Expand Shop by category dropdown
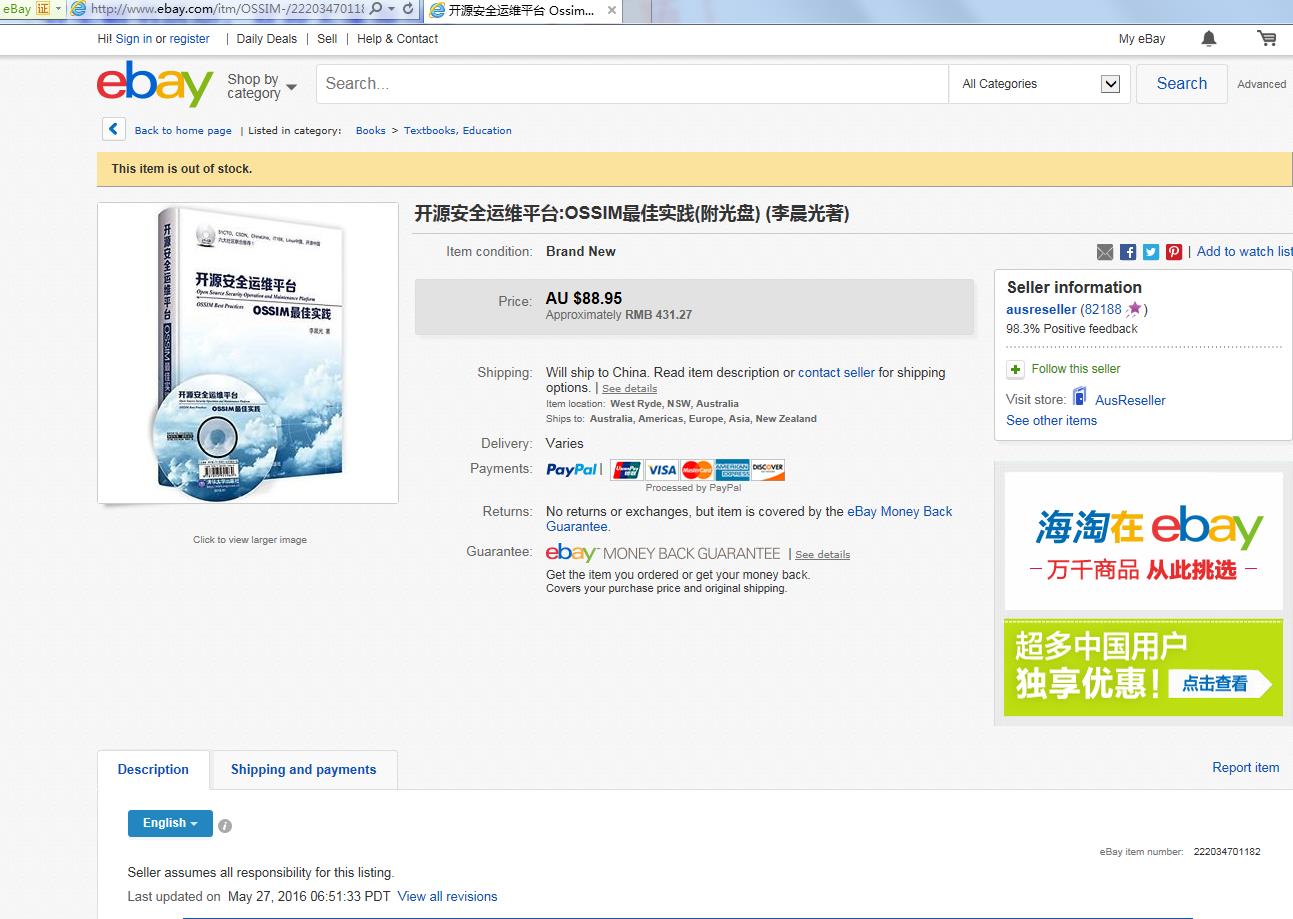1293x919 pixels. click(x=261, y=86)
